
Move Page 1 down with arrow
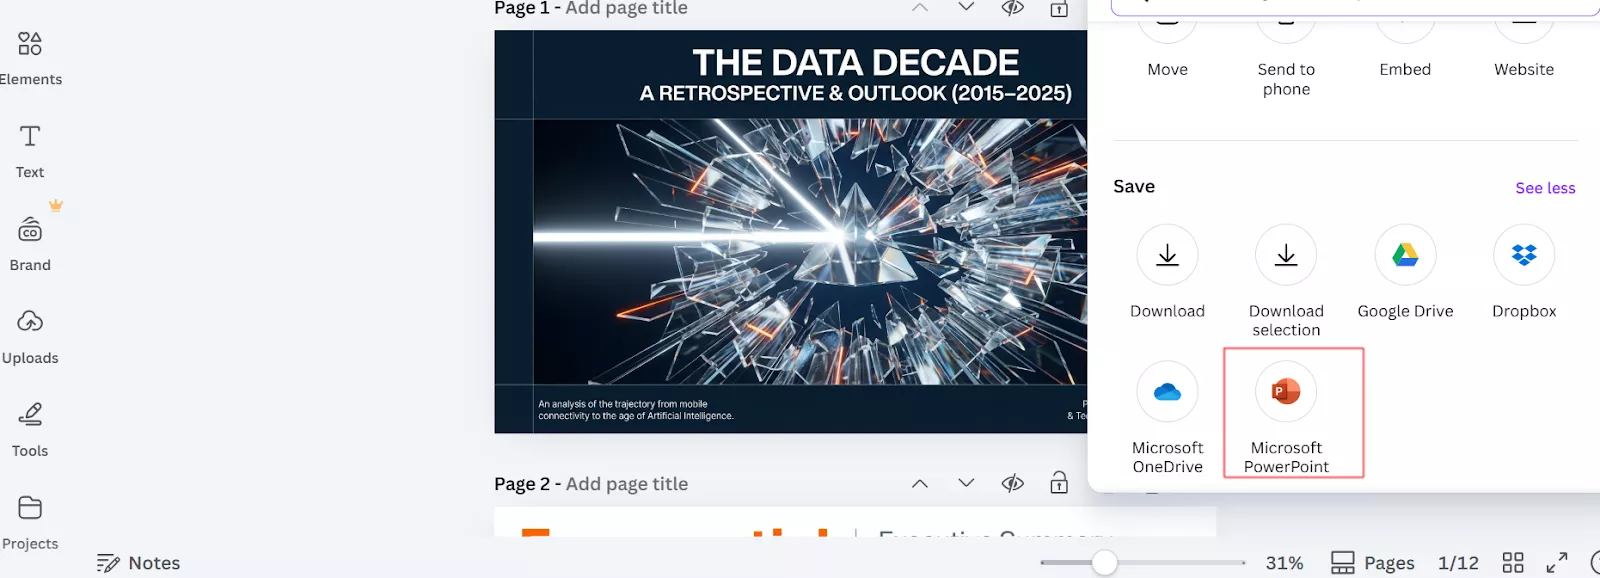pyautogui.click(x=966, y=8)
